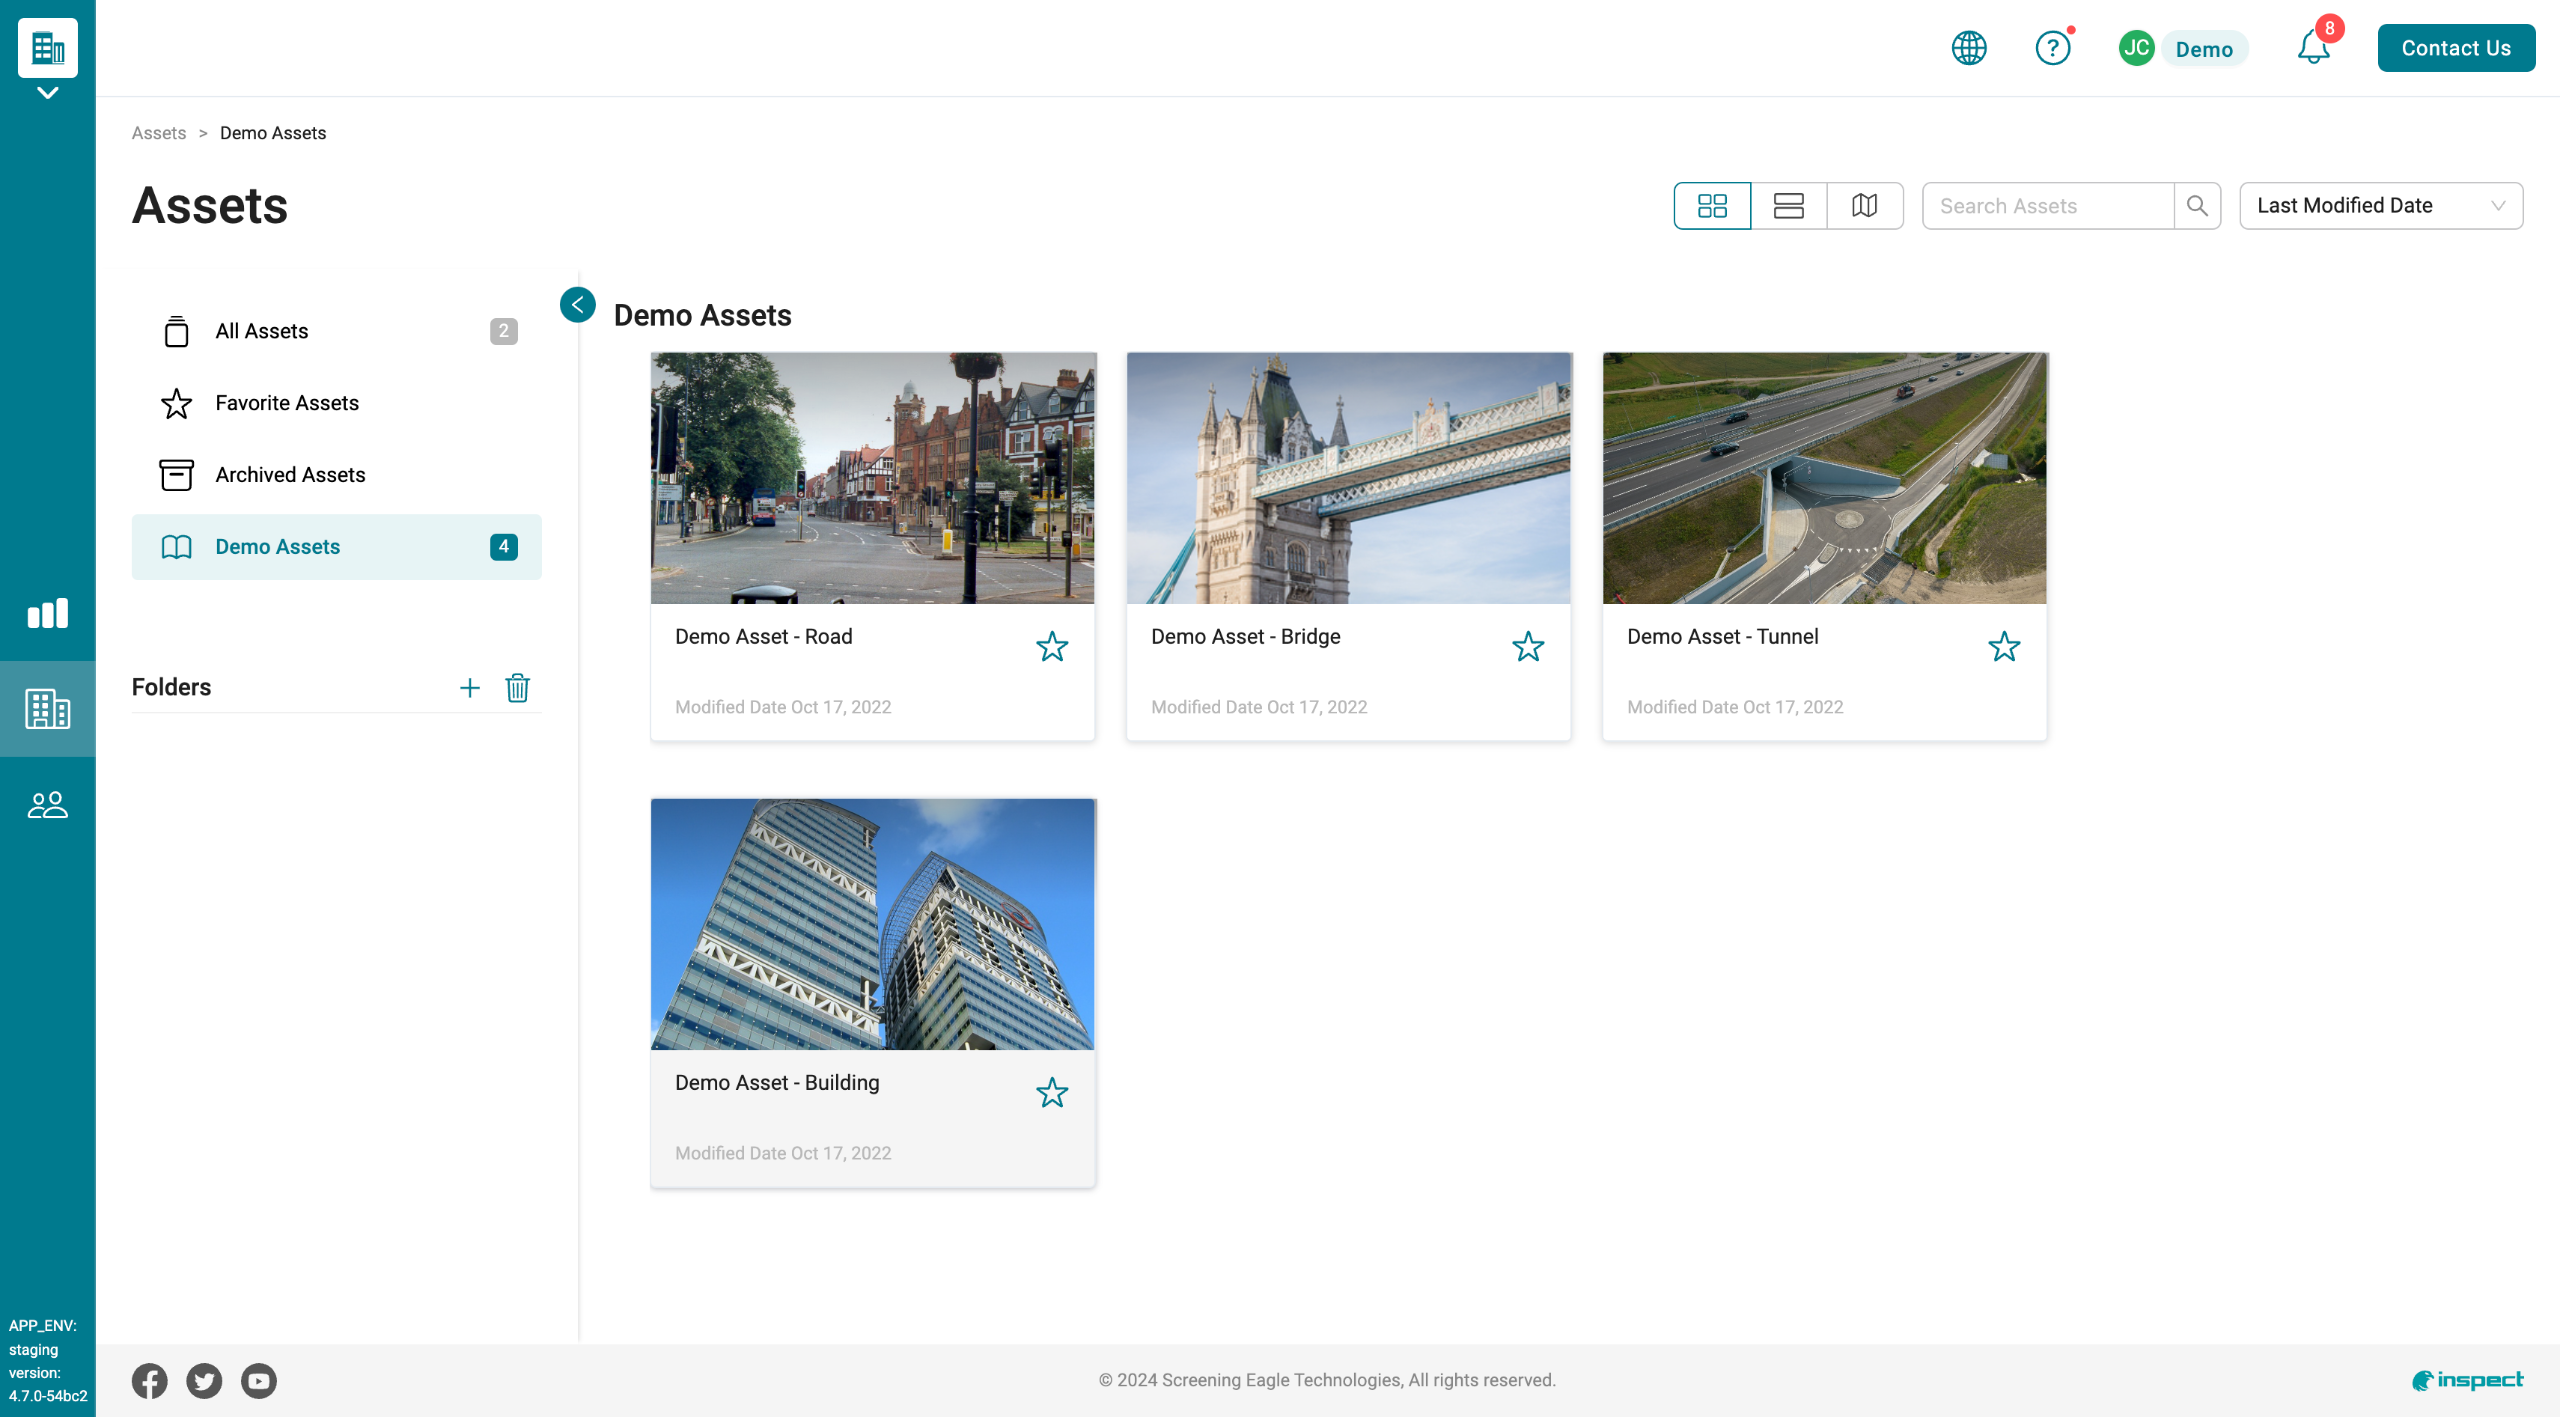
Task: Delete folder using the trash icon
Action: point(517,688)
